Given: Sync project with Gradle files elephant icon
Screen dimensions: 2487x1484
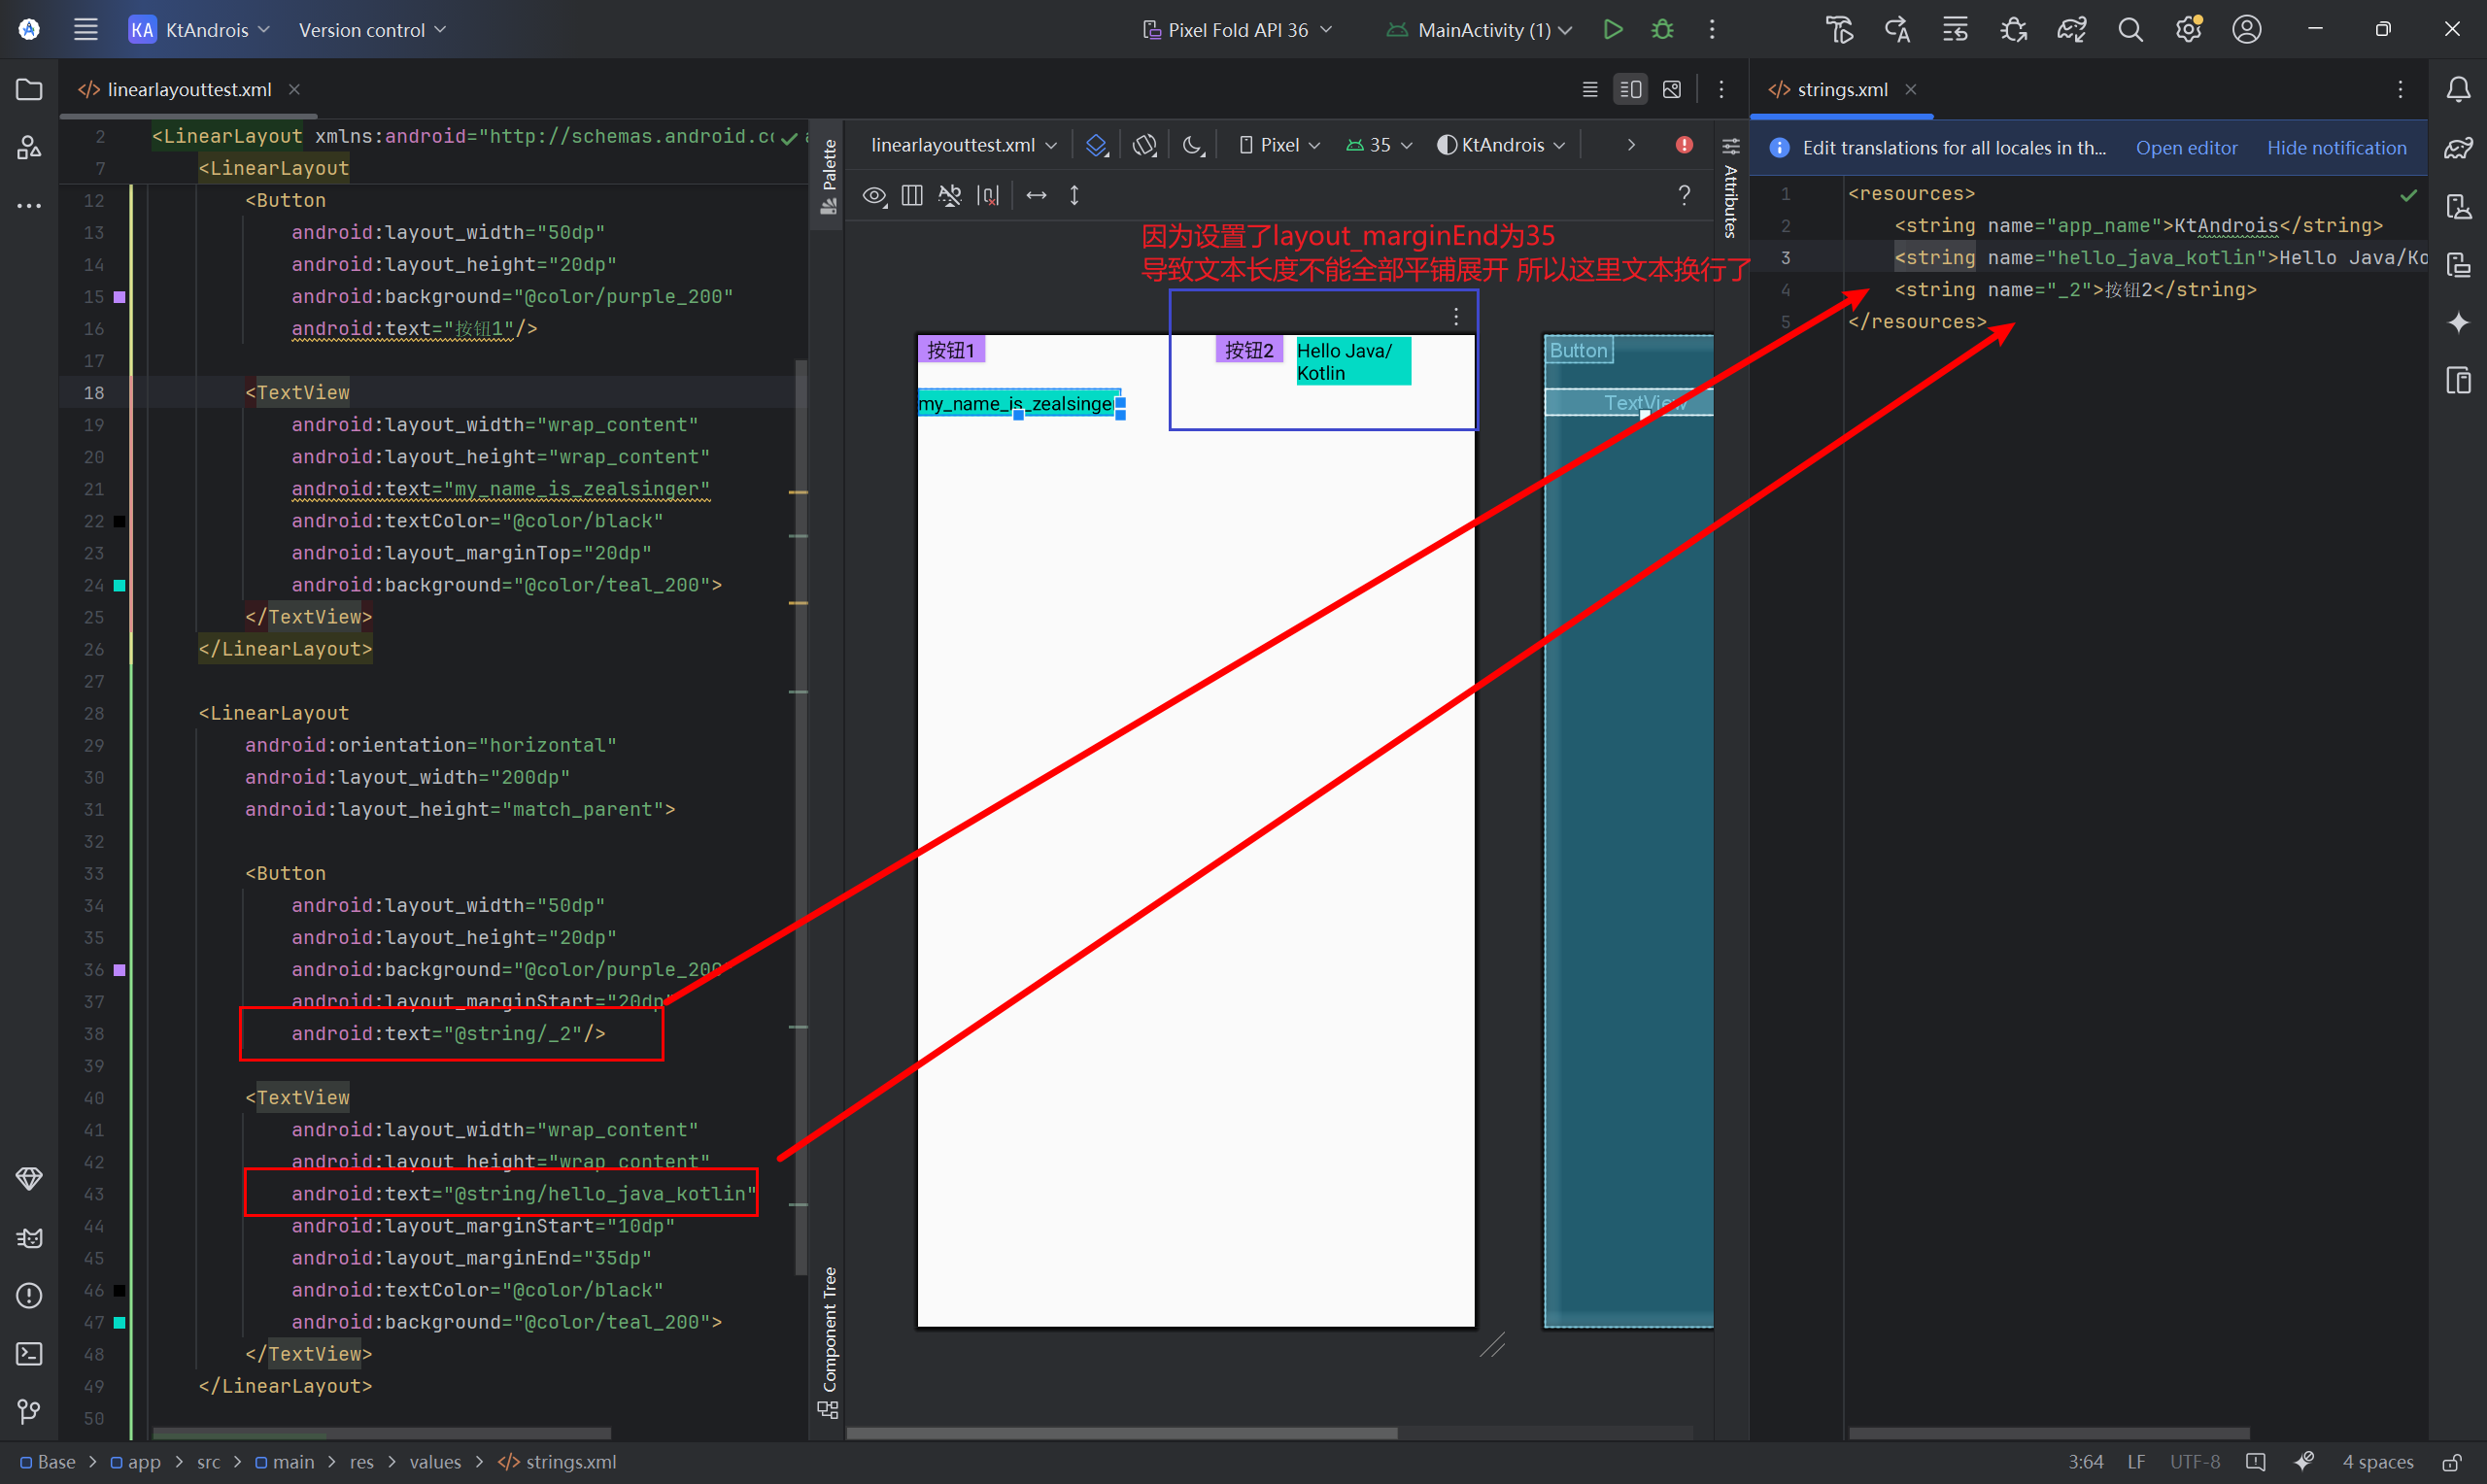Looking at the screenshot, I should pyautogui.click(x=2071, y=30).
